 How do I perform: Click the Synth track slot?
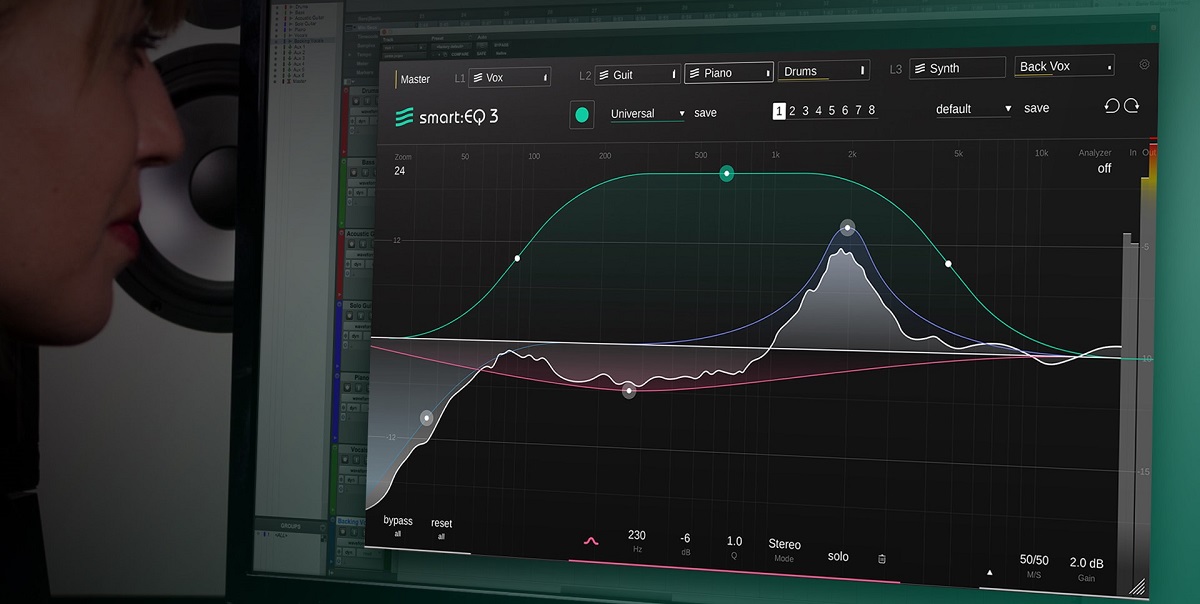[957, 68]
